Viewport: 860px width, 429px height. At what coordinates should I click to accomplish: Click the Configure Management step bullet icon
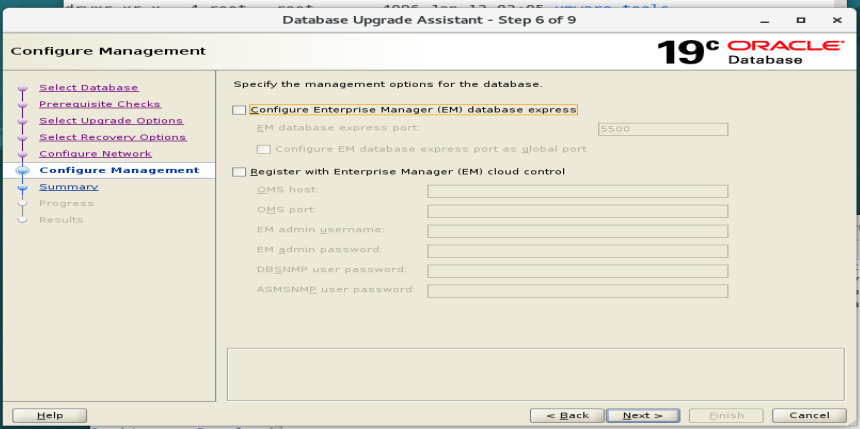[22, 171]
